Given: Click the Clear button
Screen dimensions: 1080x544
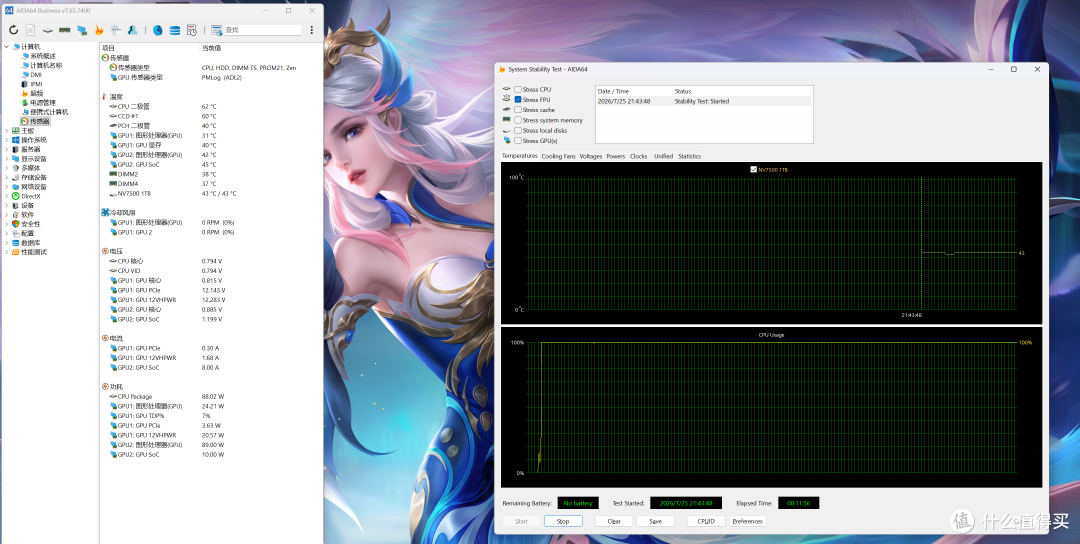Looking at the screenshot, I should point(614,521).
